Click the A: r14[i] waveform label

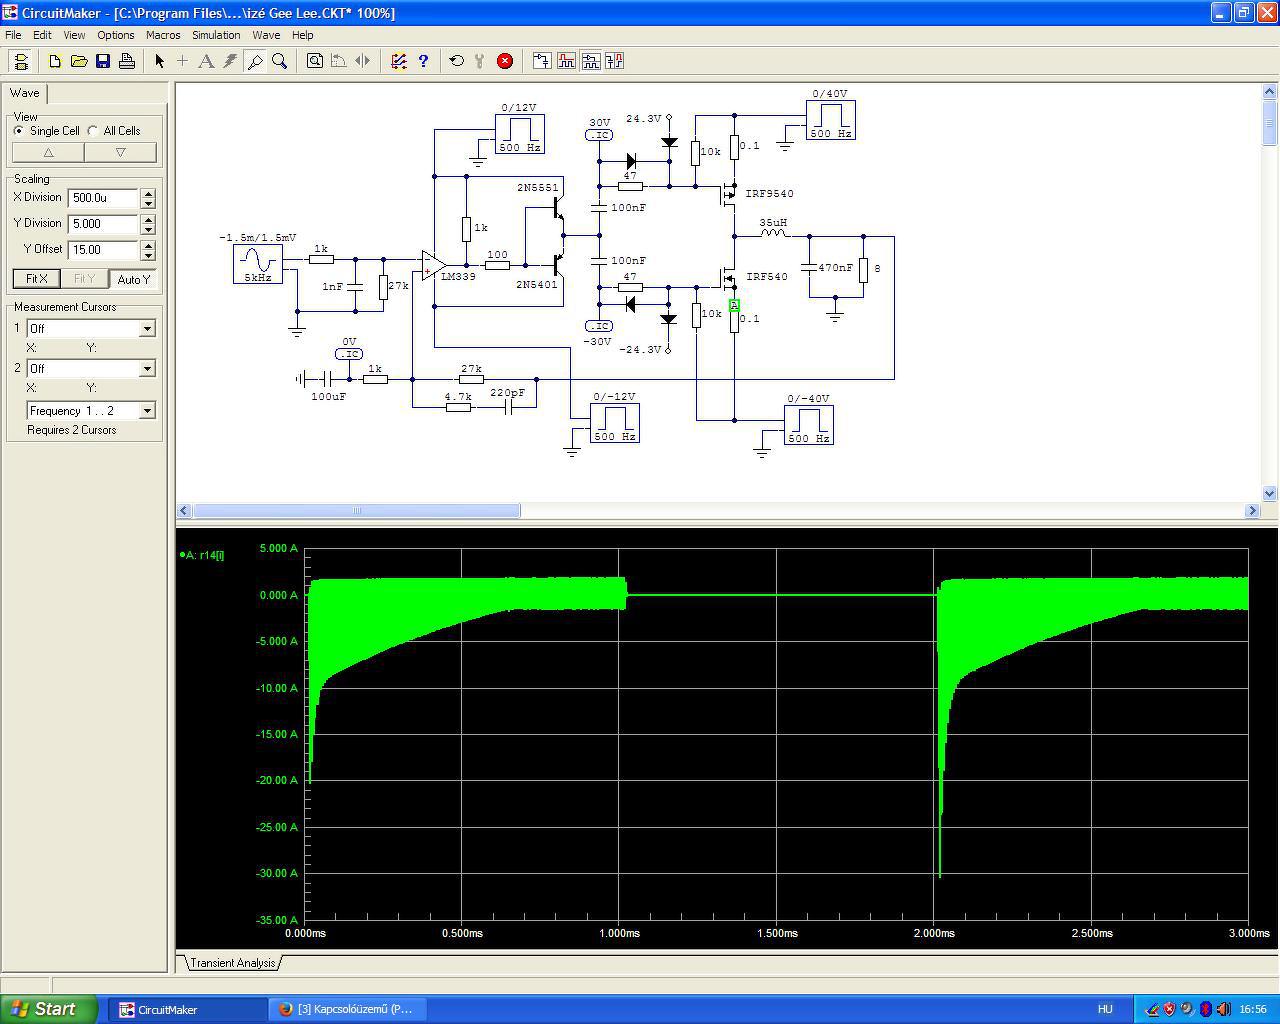(x=203, y=555)
